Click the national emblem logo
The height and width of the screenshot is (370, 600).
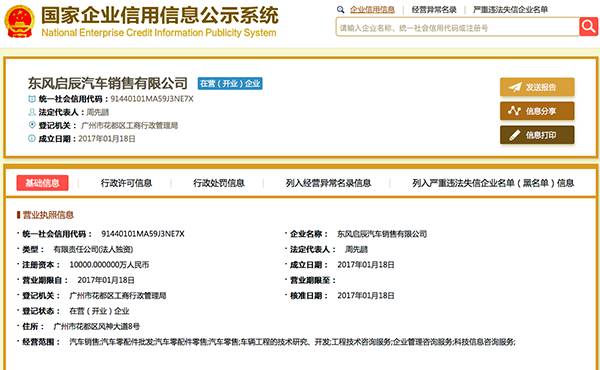(x=19, y=21)
